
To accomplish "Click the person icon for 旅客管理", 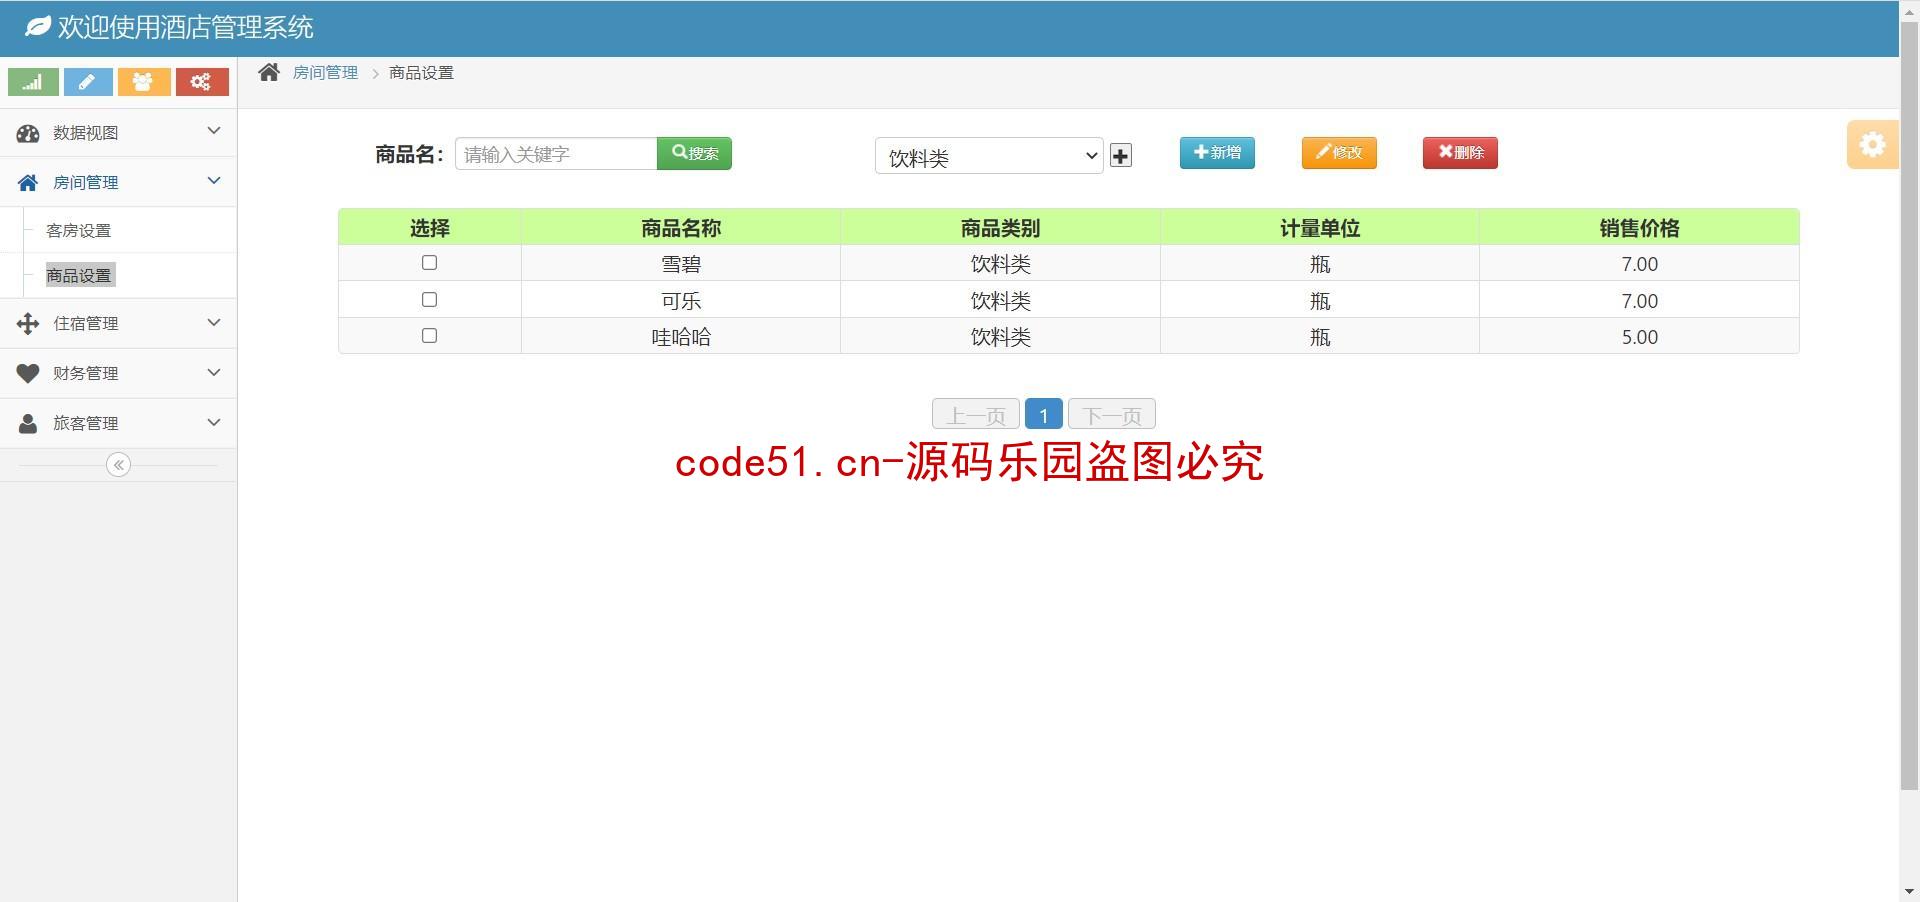I will click(x=28, y=423).
